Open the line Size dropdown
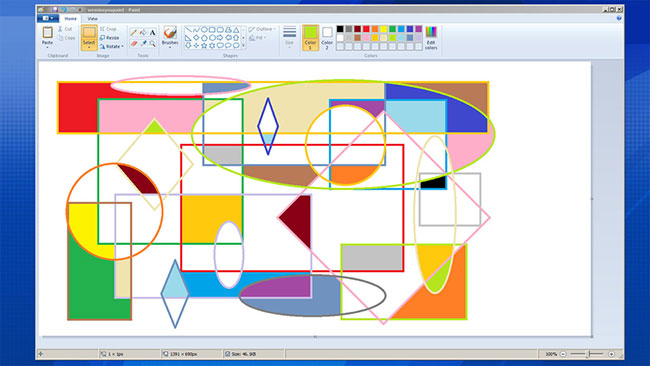This screenshot has height=366, width=650. click(x=289, y=37)
